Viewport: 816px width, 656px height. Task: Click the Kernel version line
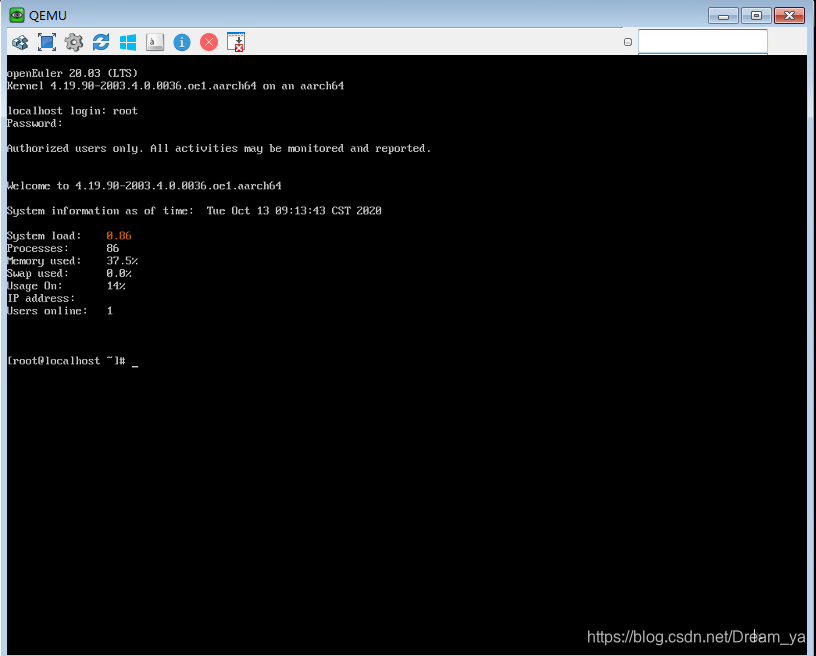click(x=175, y=86)
